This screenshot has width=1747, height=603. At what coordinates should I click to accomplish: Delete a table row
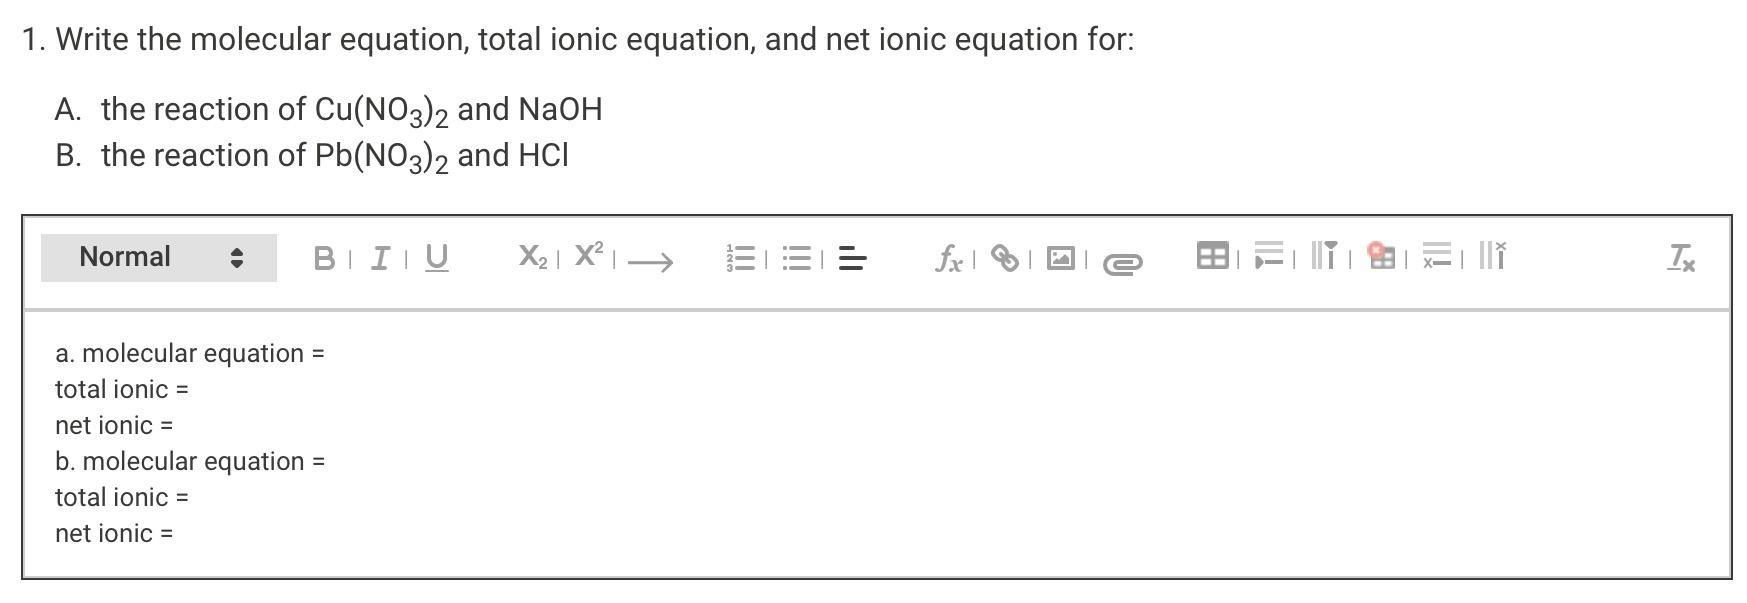click(x=1437, y=257)
